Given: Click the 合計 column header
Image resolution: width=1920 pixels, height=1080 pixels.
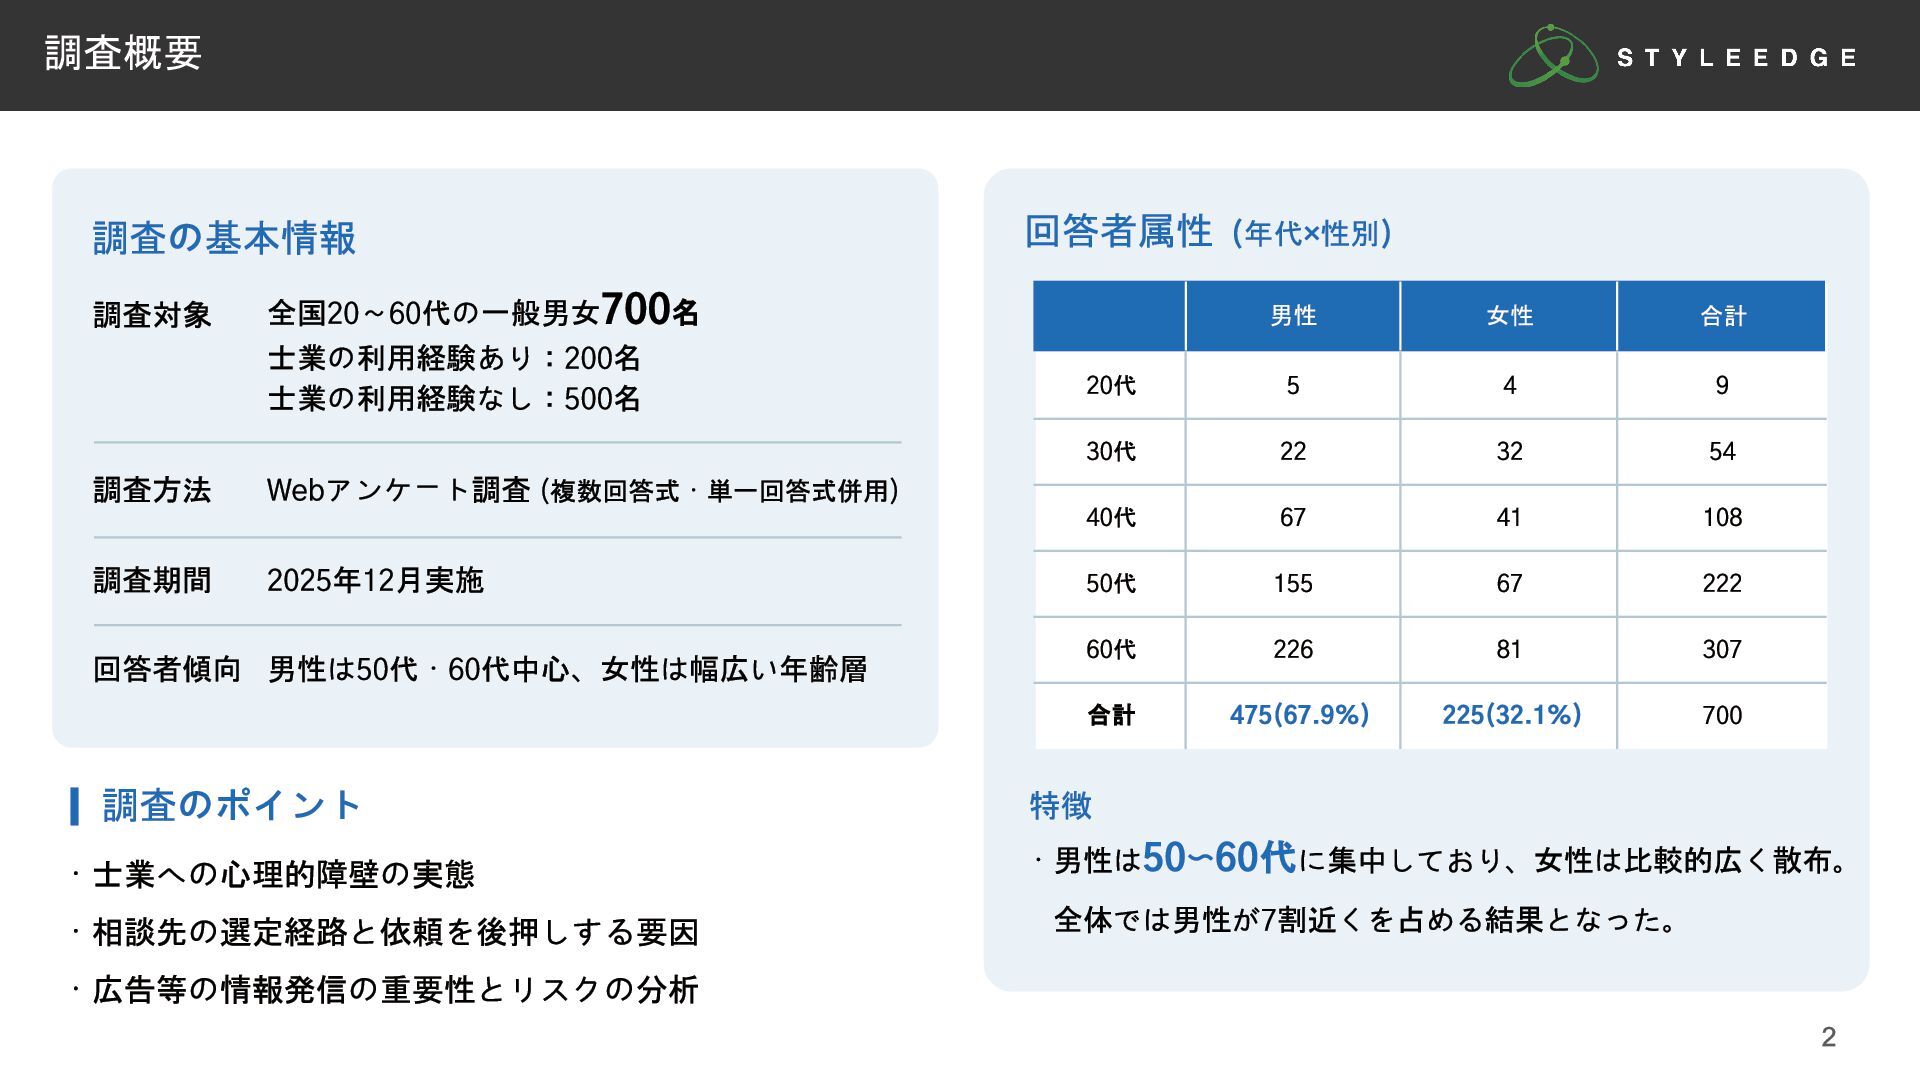Looking at the screenshot, I should 1722,316.
